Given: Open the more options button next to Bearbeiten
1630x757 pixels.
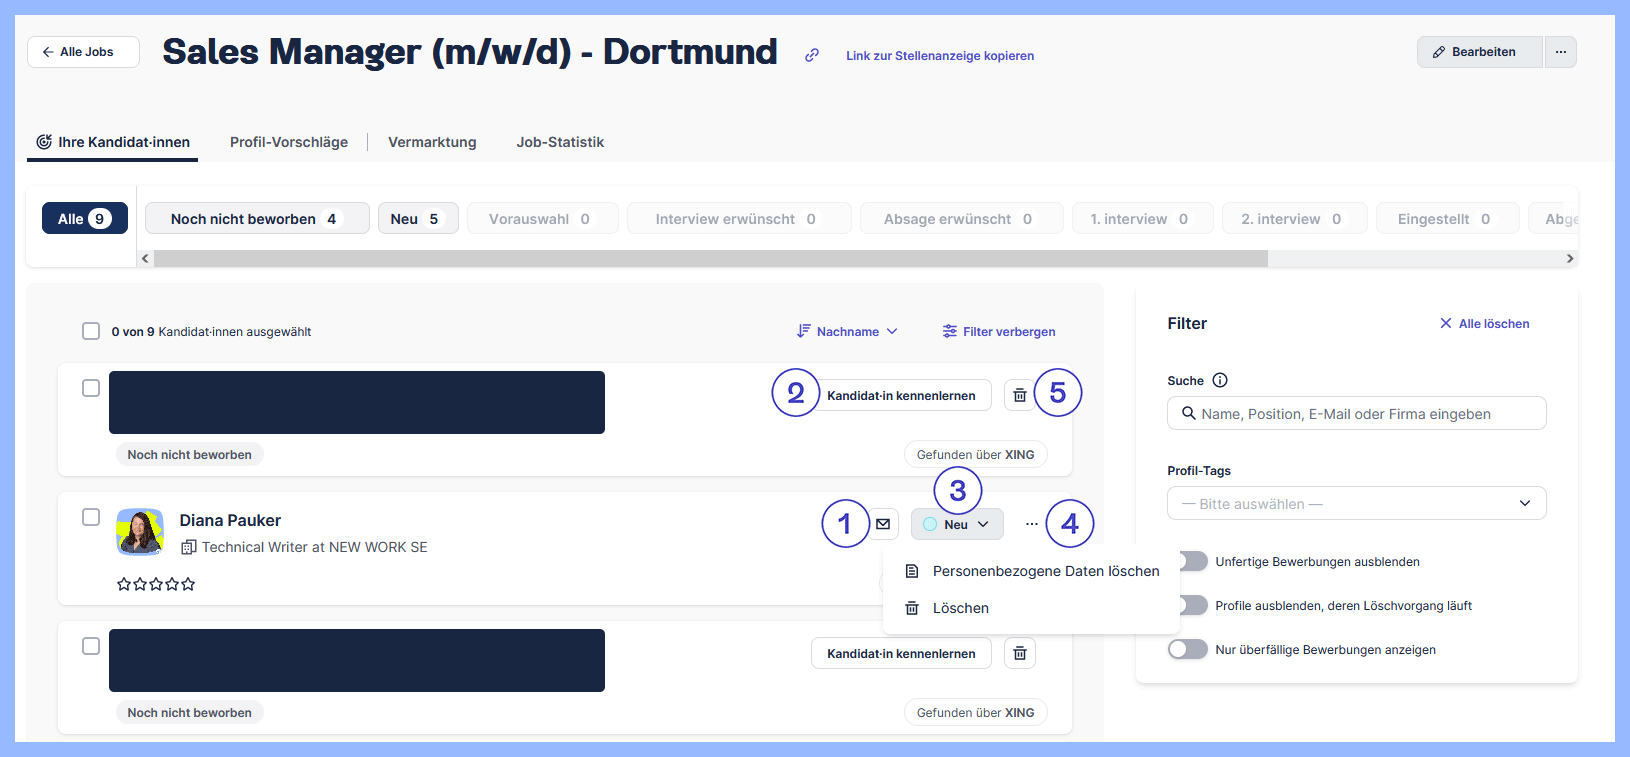Looking at the screenshot, I should point(1560,52).
